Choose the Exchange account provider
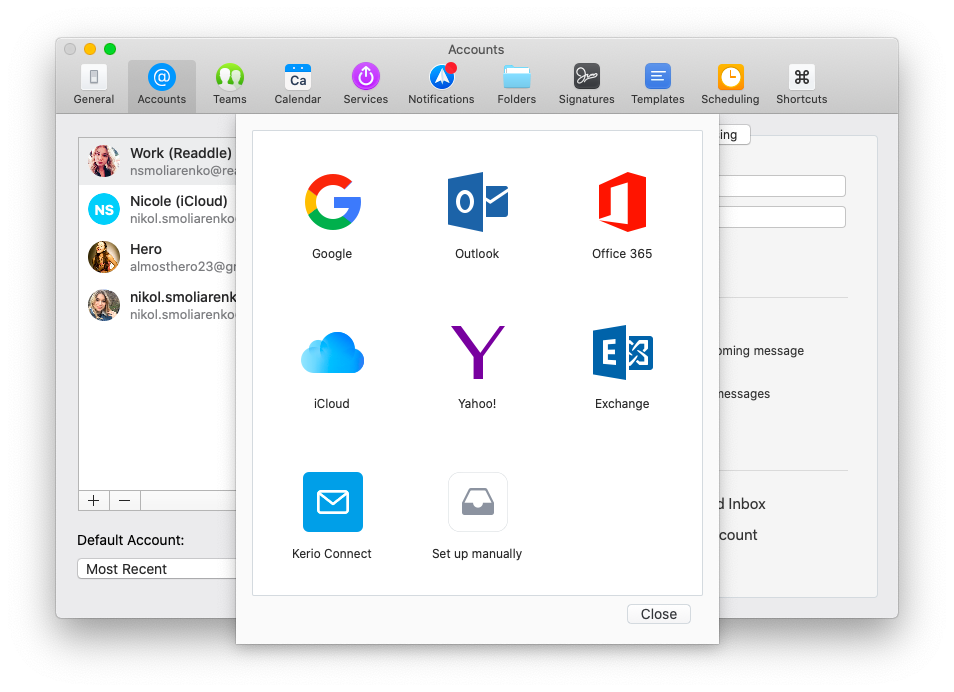 [622, 366]
